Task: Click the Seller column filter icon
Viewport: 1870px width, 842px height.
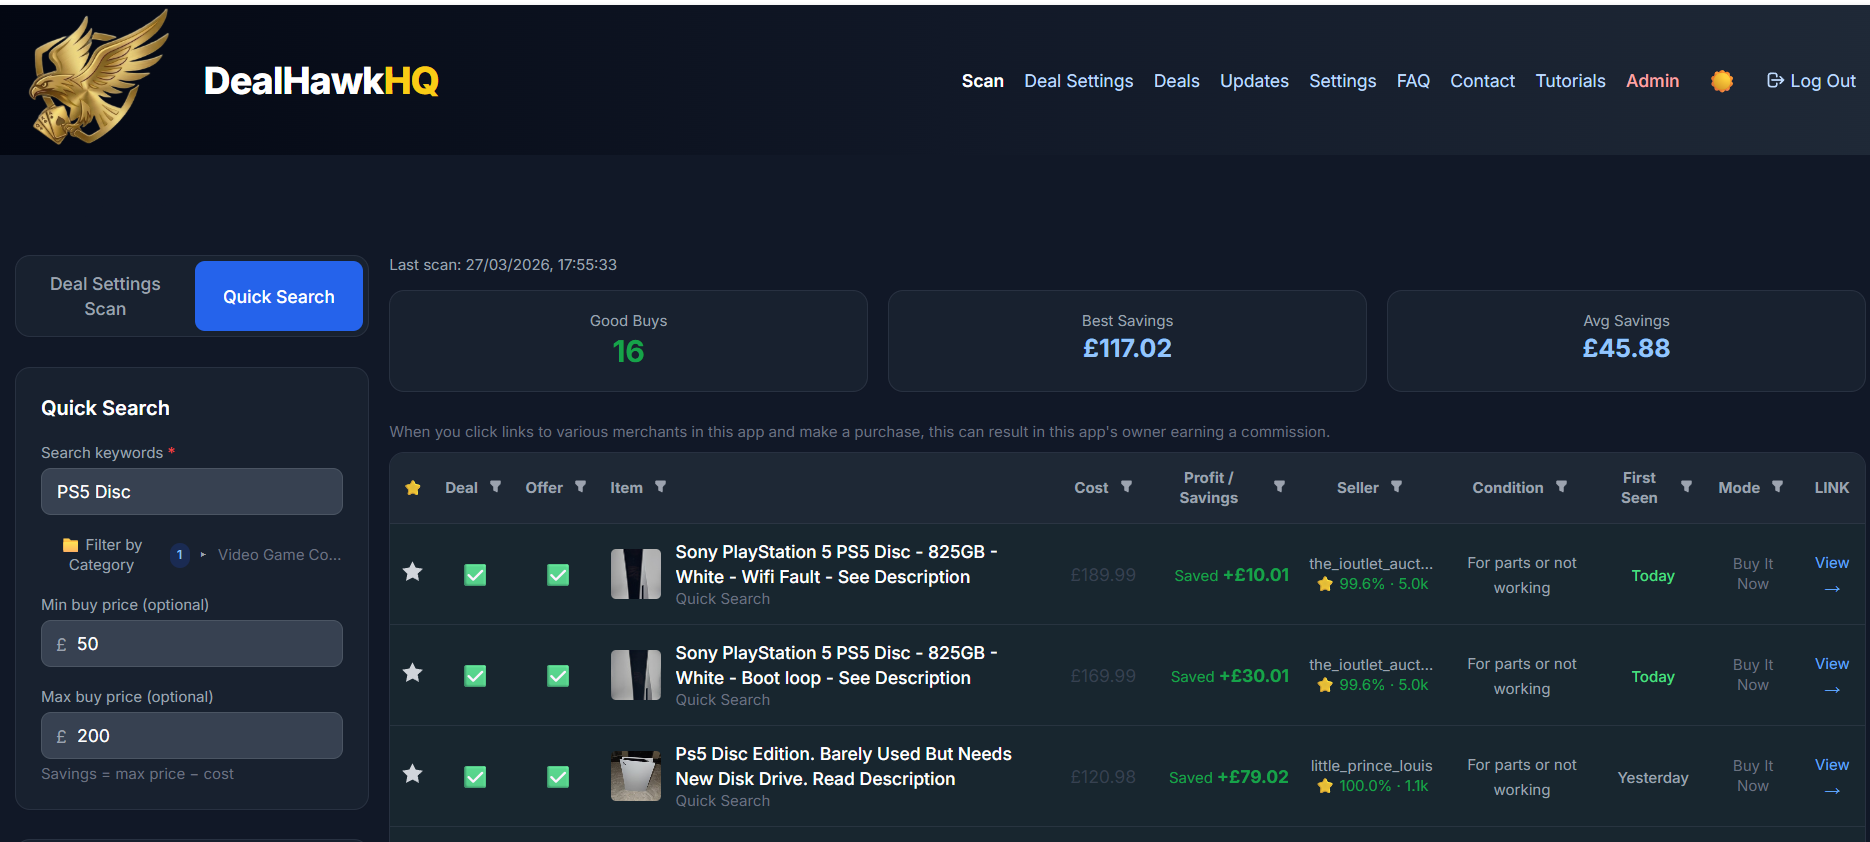Action: click(1396, 487)
